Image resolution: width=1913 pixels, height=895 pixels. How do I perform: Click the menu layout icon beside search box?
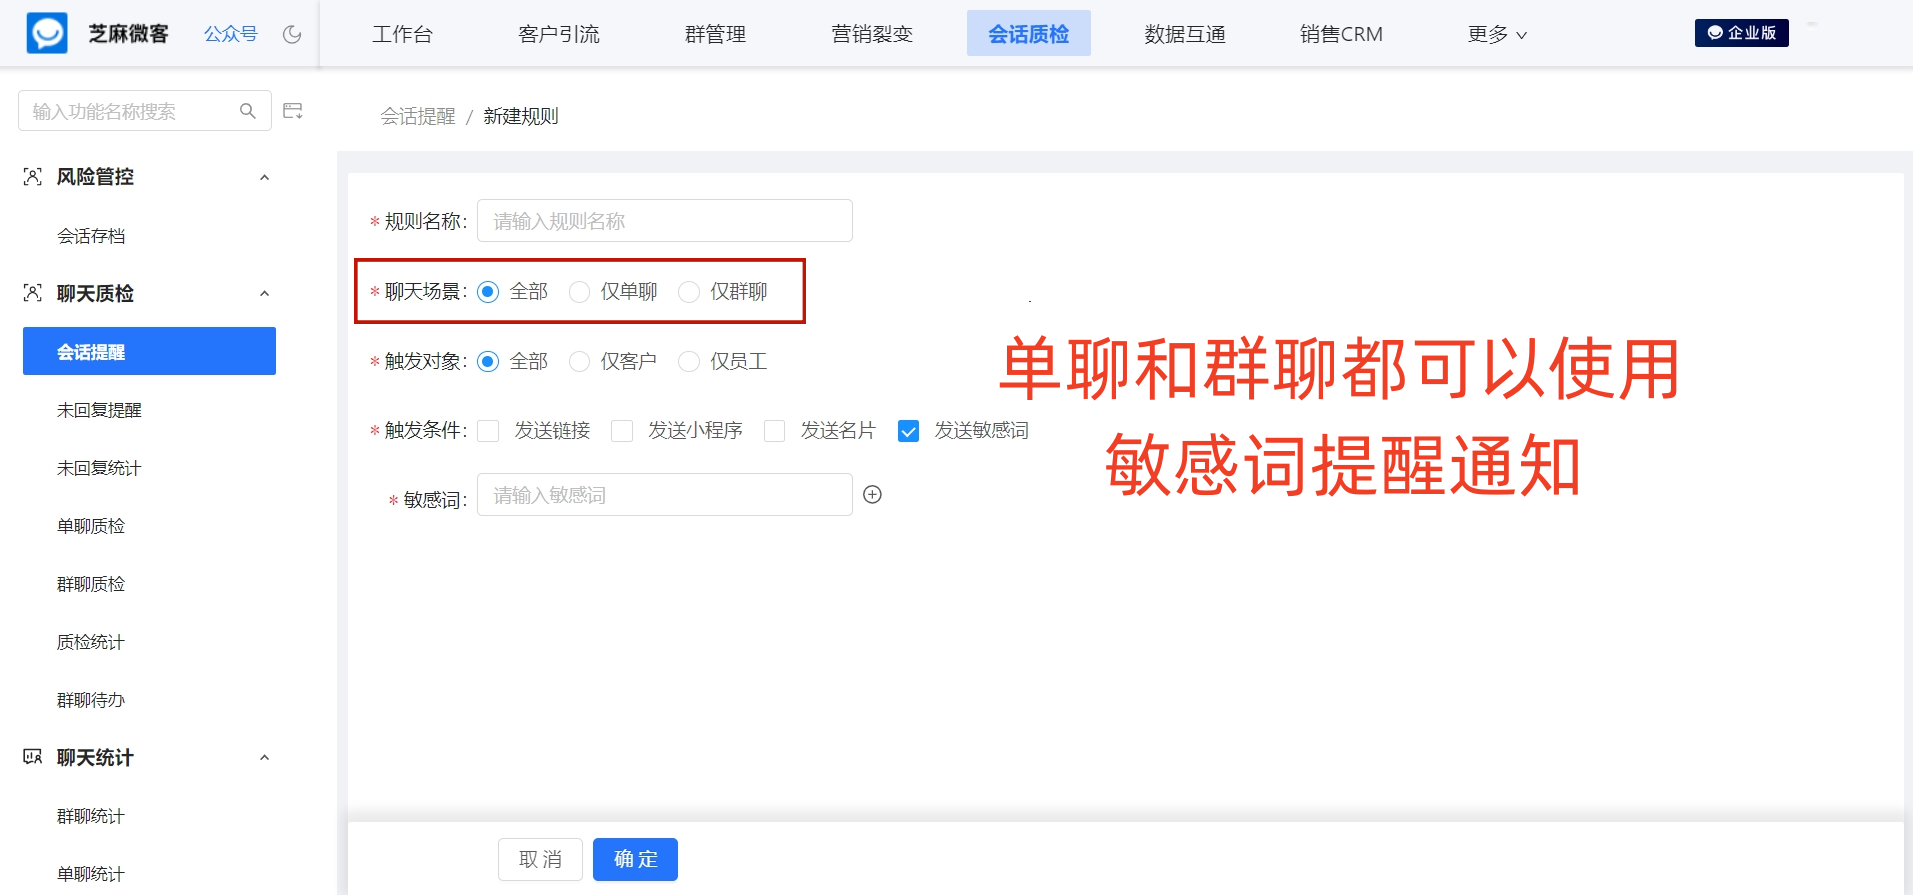point(293,111)
